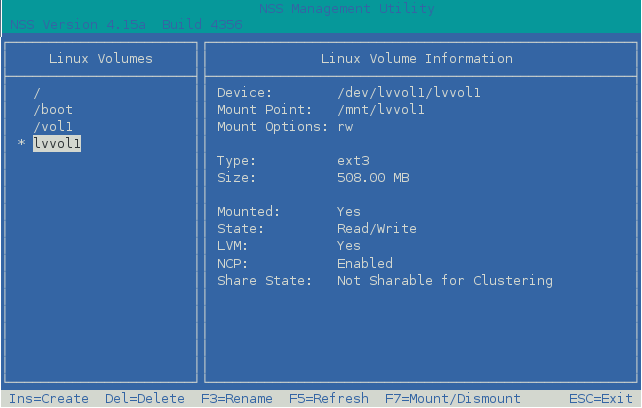Click the ext3 Type value
642x408 pixels.
[353, 161]
